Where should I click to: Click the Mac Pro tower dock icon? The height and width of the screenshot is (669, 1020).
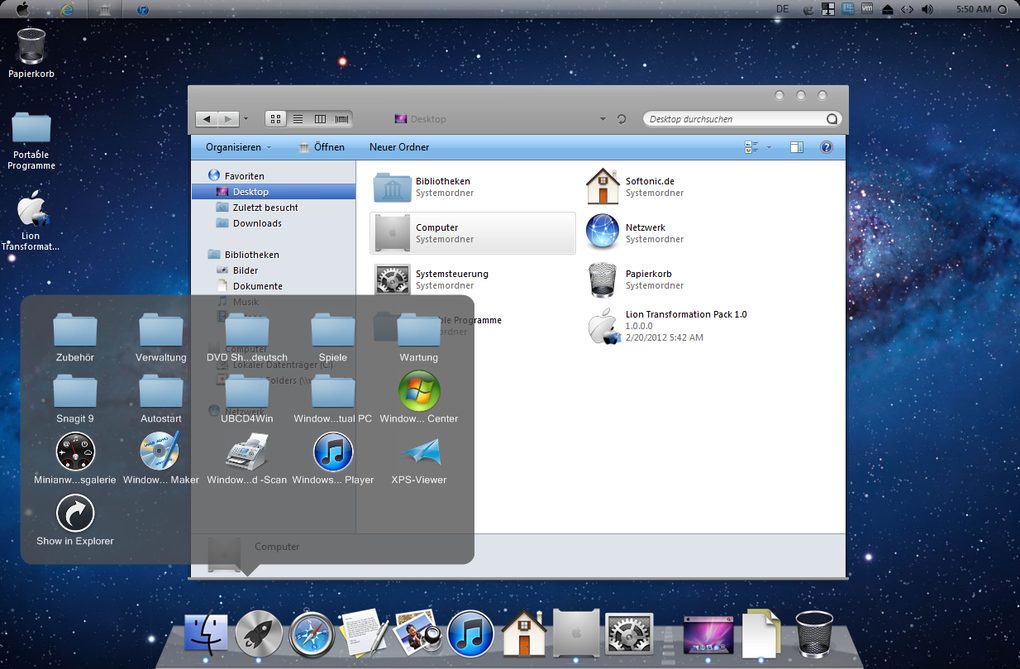[576, 633]
